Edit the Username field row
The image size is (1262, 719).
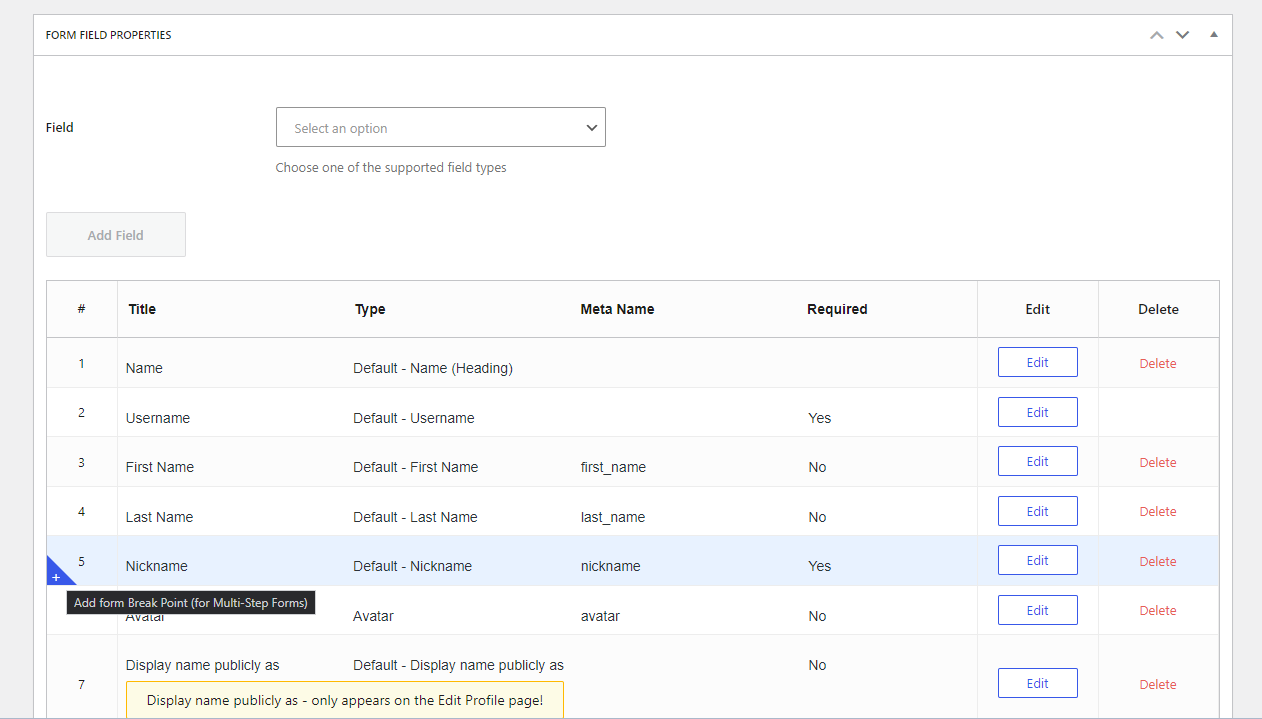1038,412
